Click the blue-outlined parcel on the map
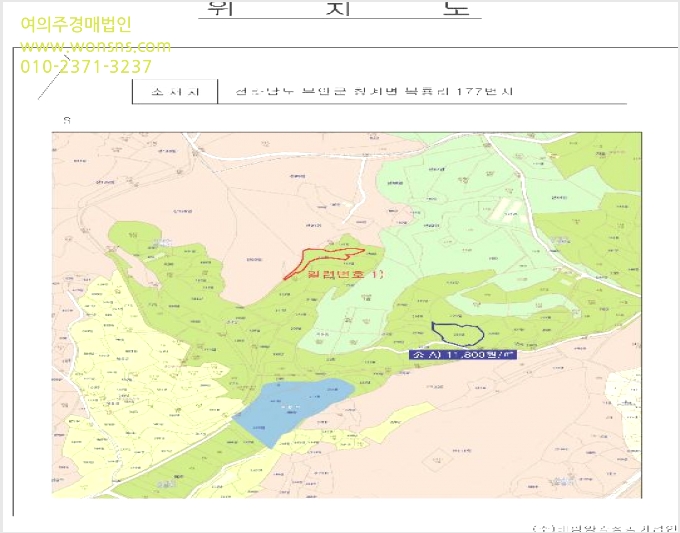This screenshot has height=533, width=680. (x=458, y=334)
